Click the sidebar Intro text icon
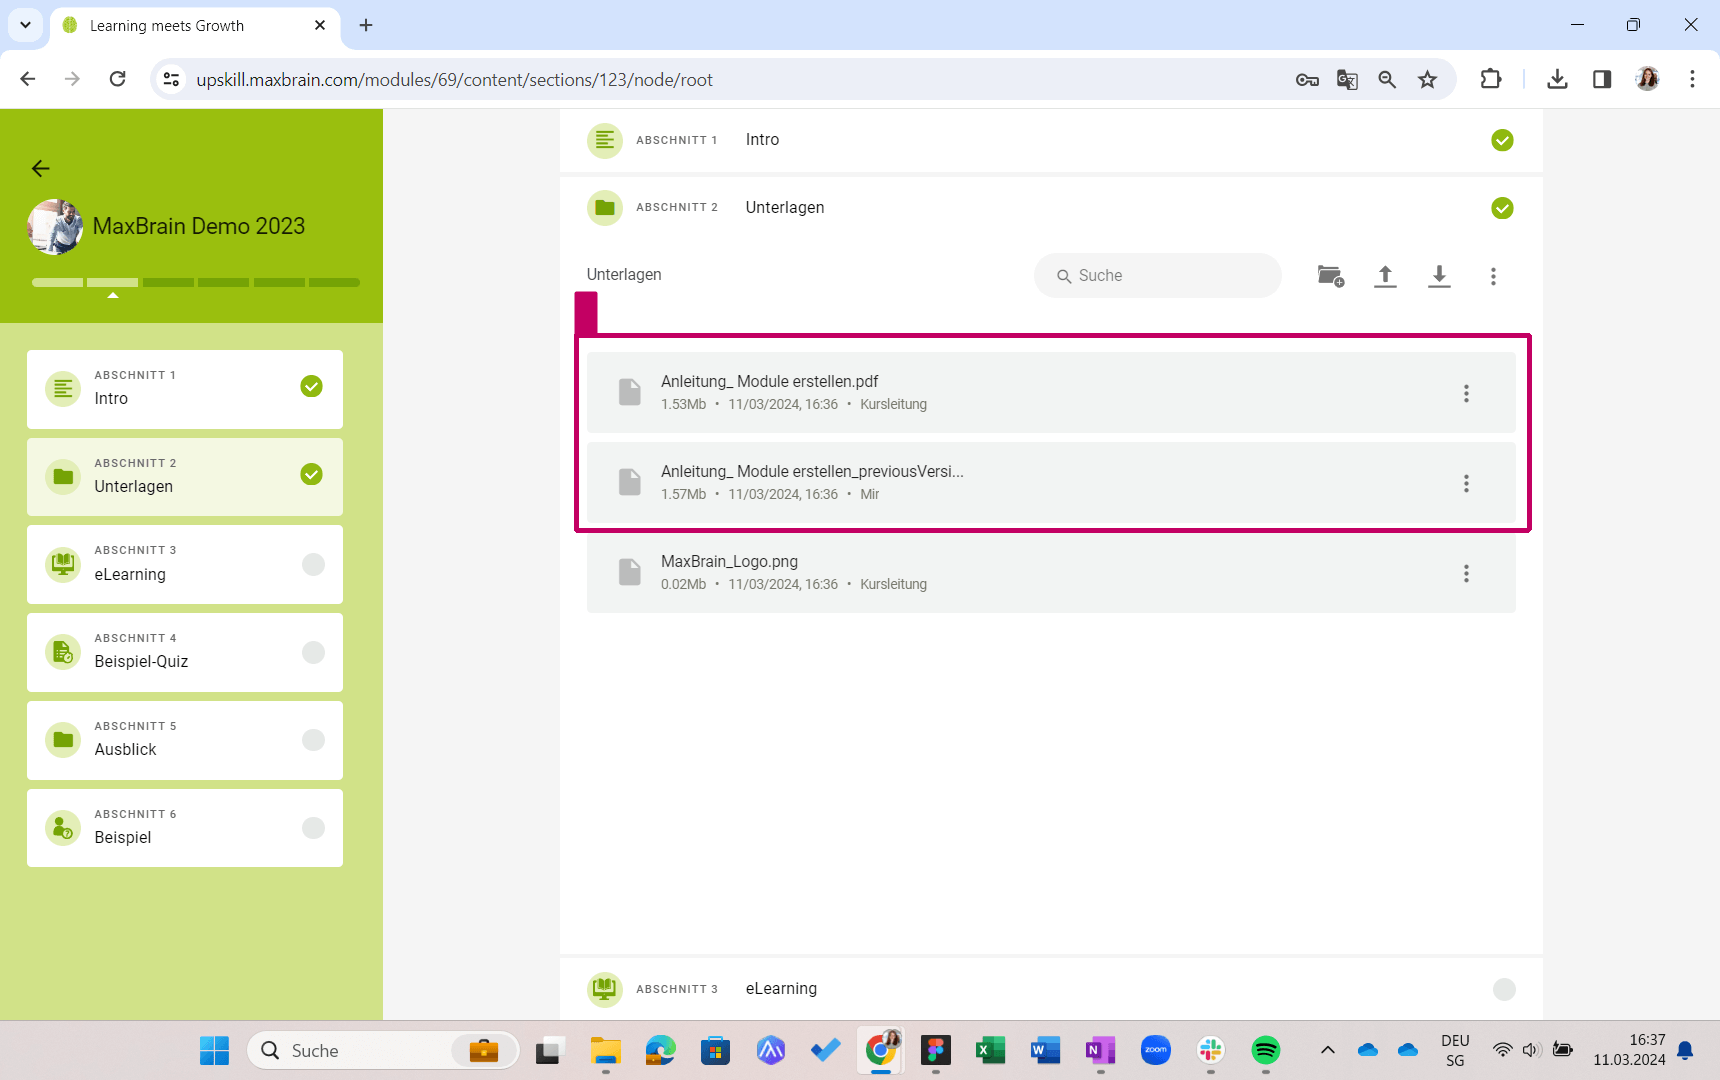 (x=63, y=388)
